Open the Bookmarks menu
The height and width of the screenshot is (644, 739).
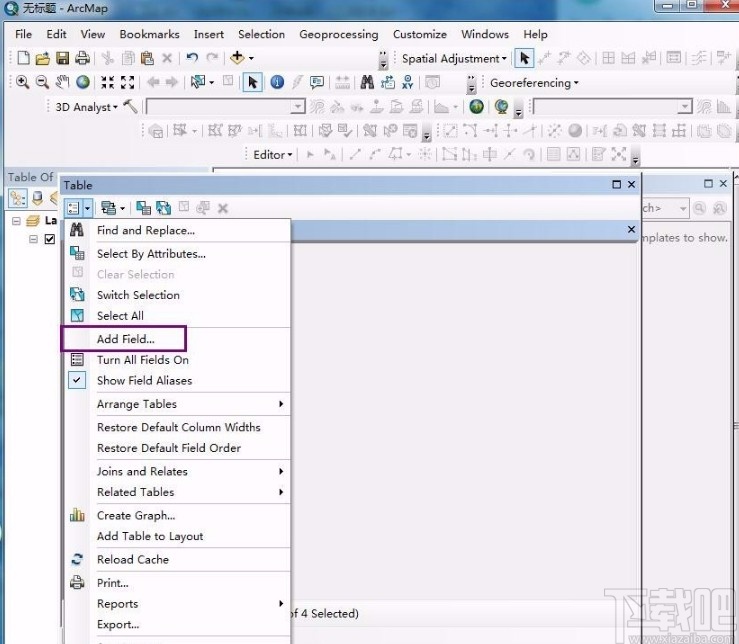click(x=149, y=34)
